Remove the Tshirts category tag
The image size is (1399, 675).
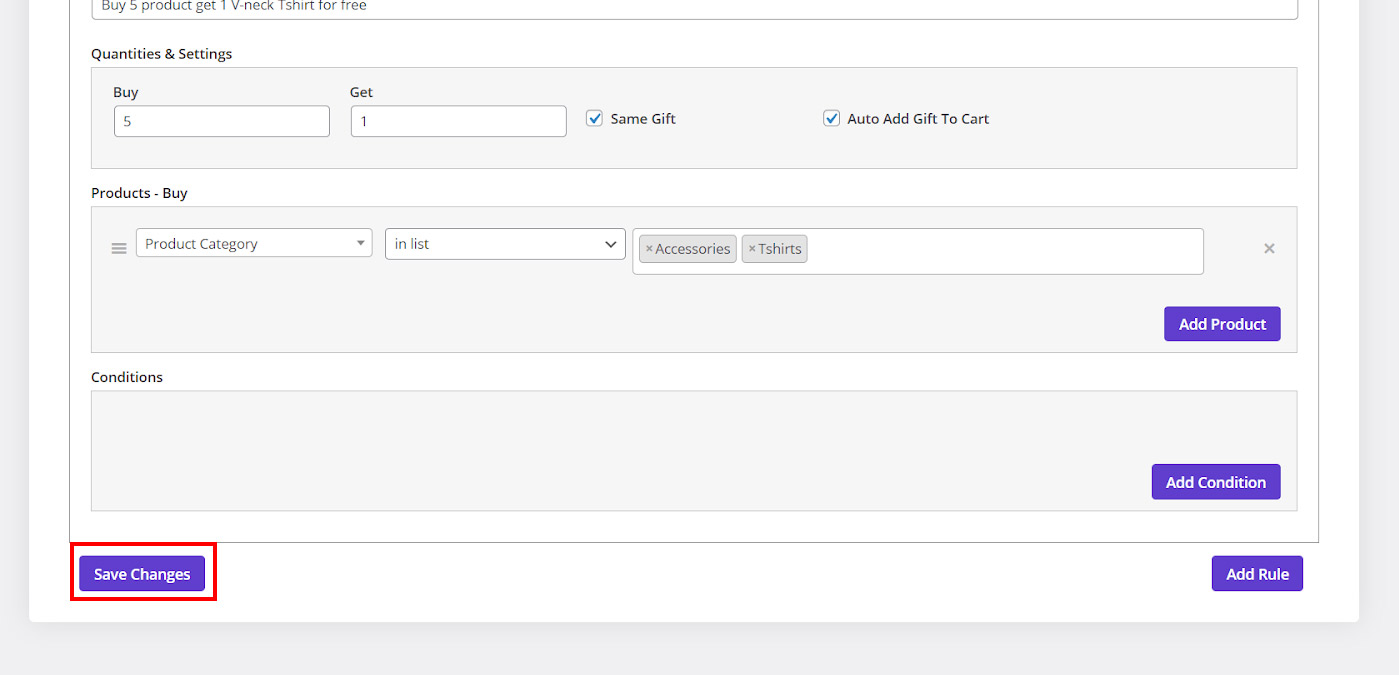point(752,249)
